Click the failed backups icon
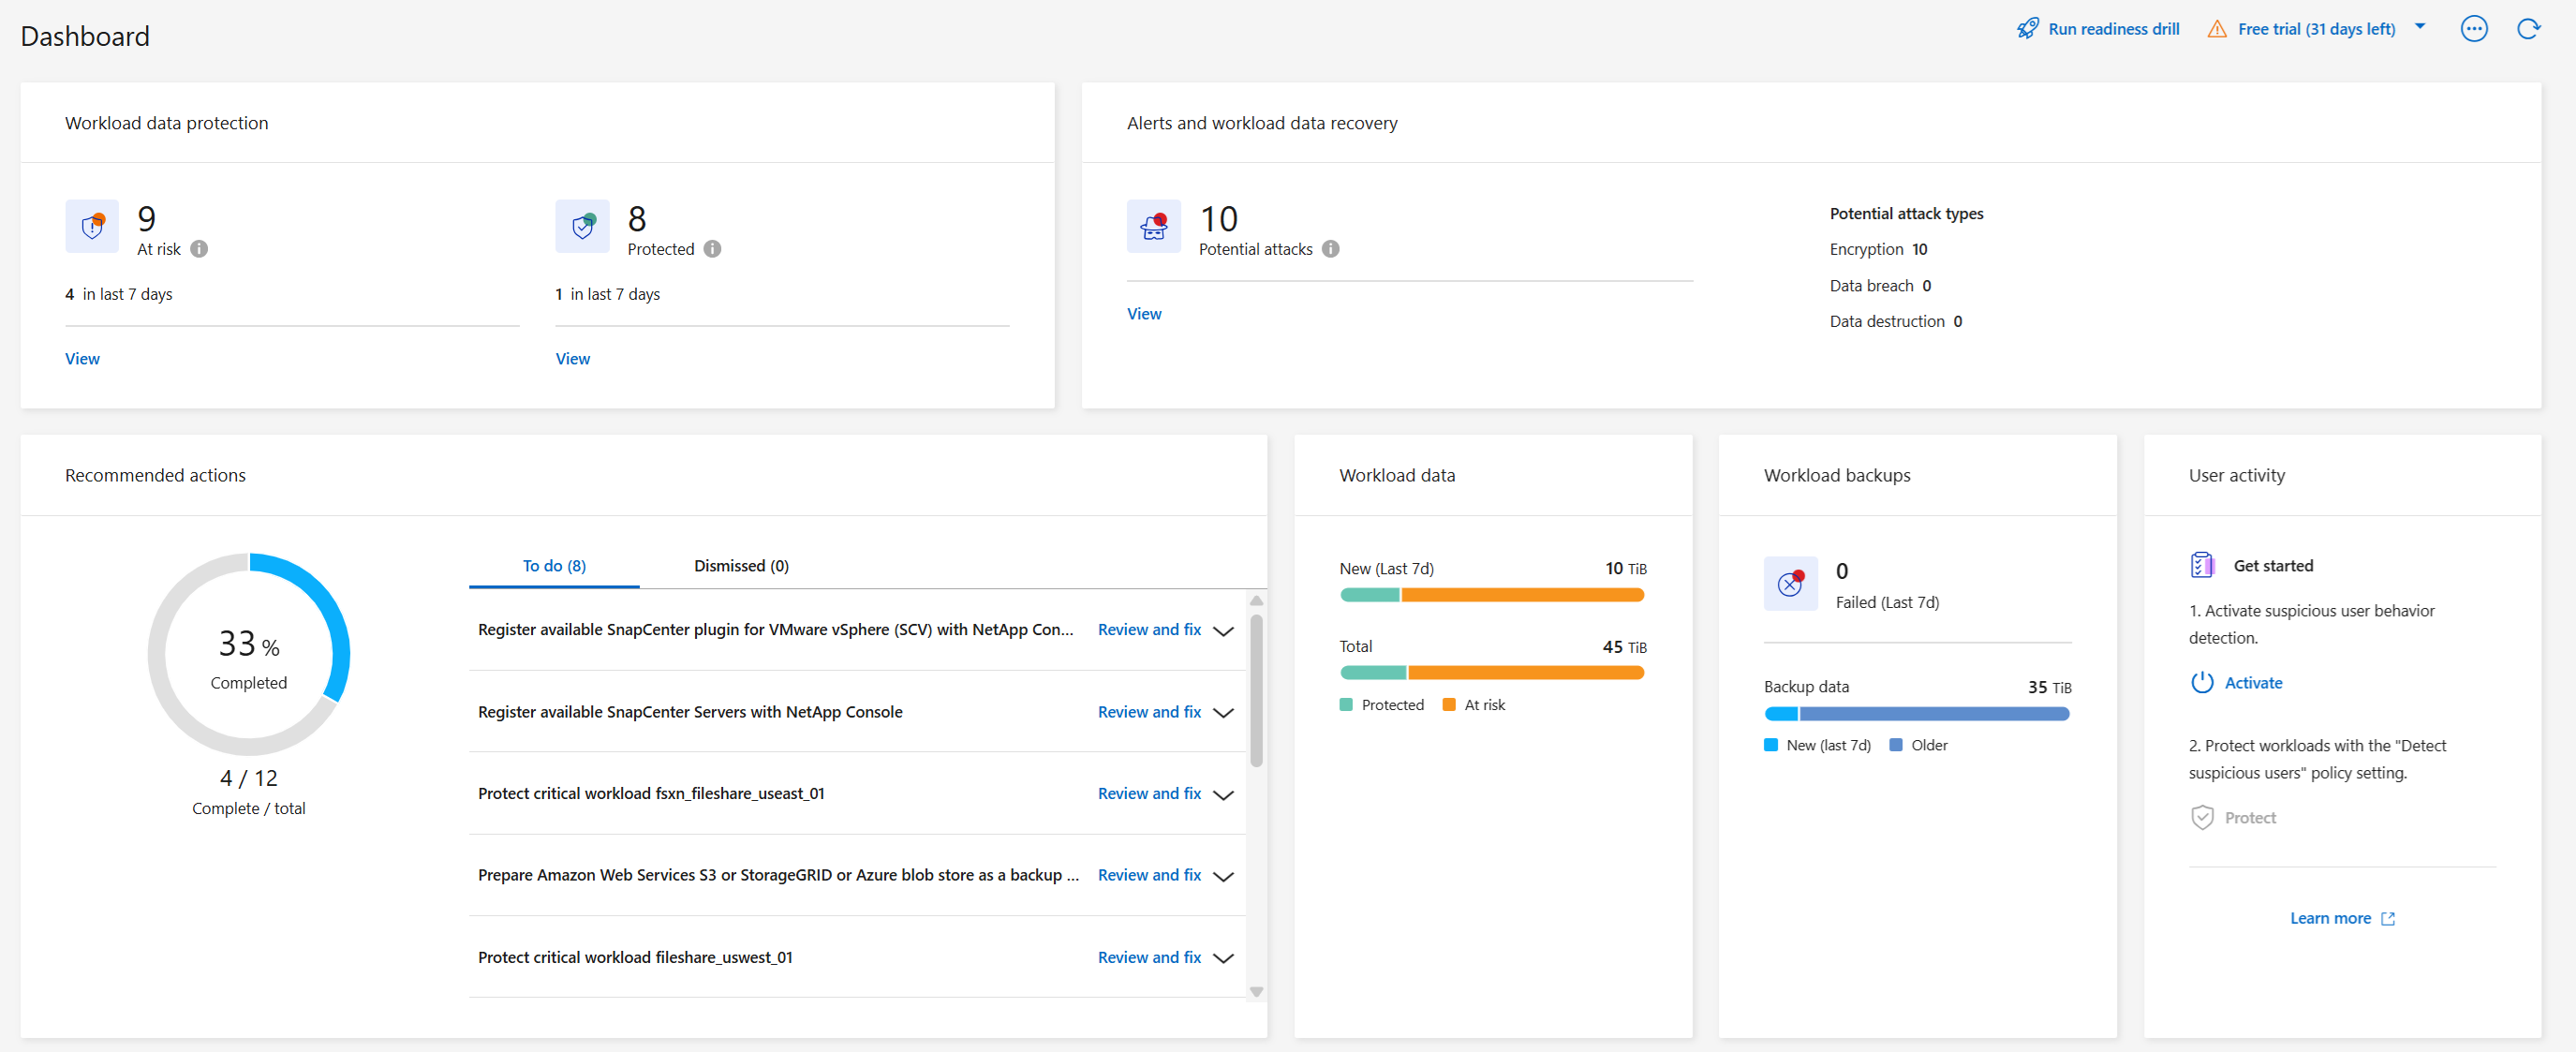Image resolution: width=2576 pixels, height=1052 pixels. [1790, 584]
